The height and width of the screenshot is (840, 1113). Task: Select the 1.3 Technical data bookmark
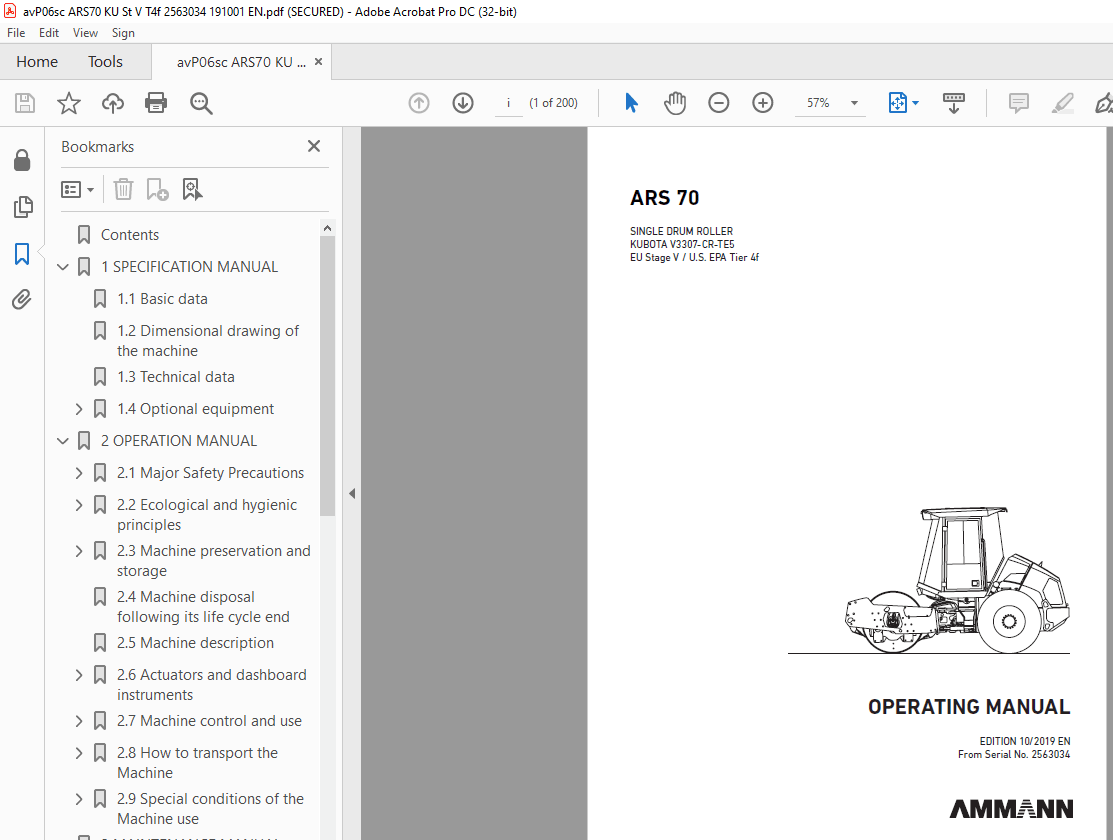176,377
